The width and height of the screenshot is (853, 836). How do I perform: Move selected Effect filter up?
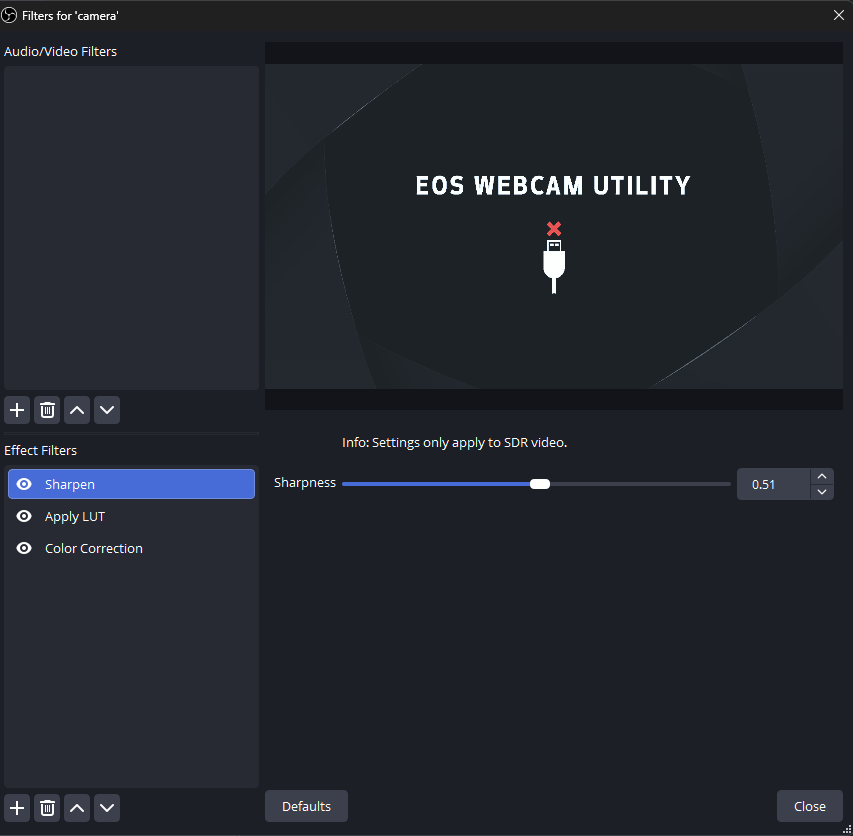click(x=77, y=808)
